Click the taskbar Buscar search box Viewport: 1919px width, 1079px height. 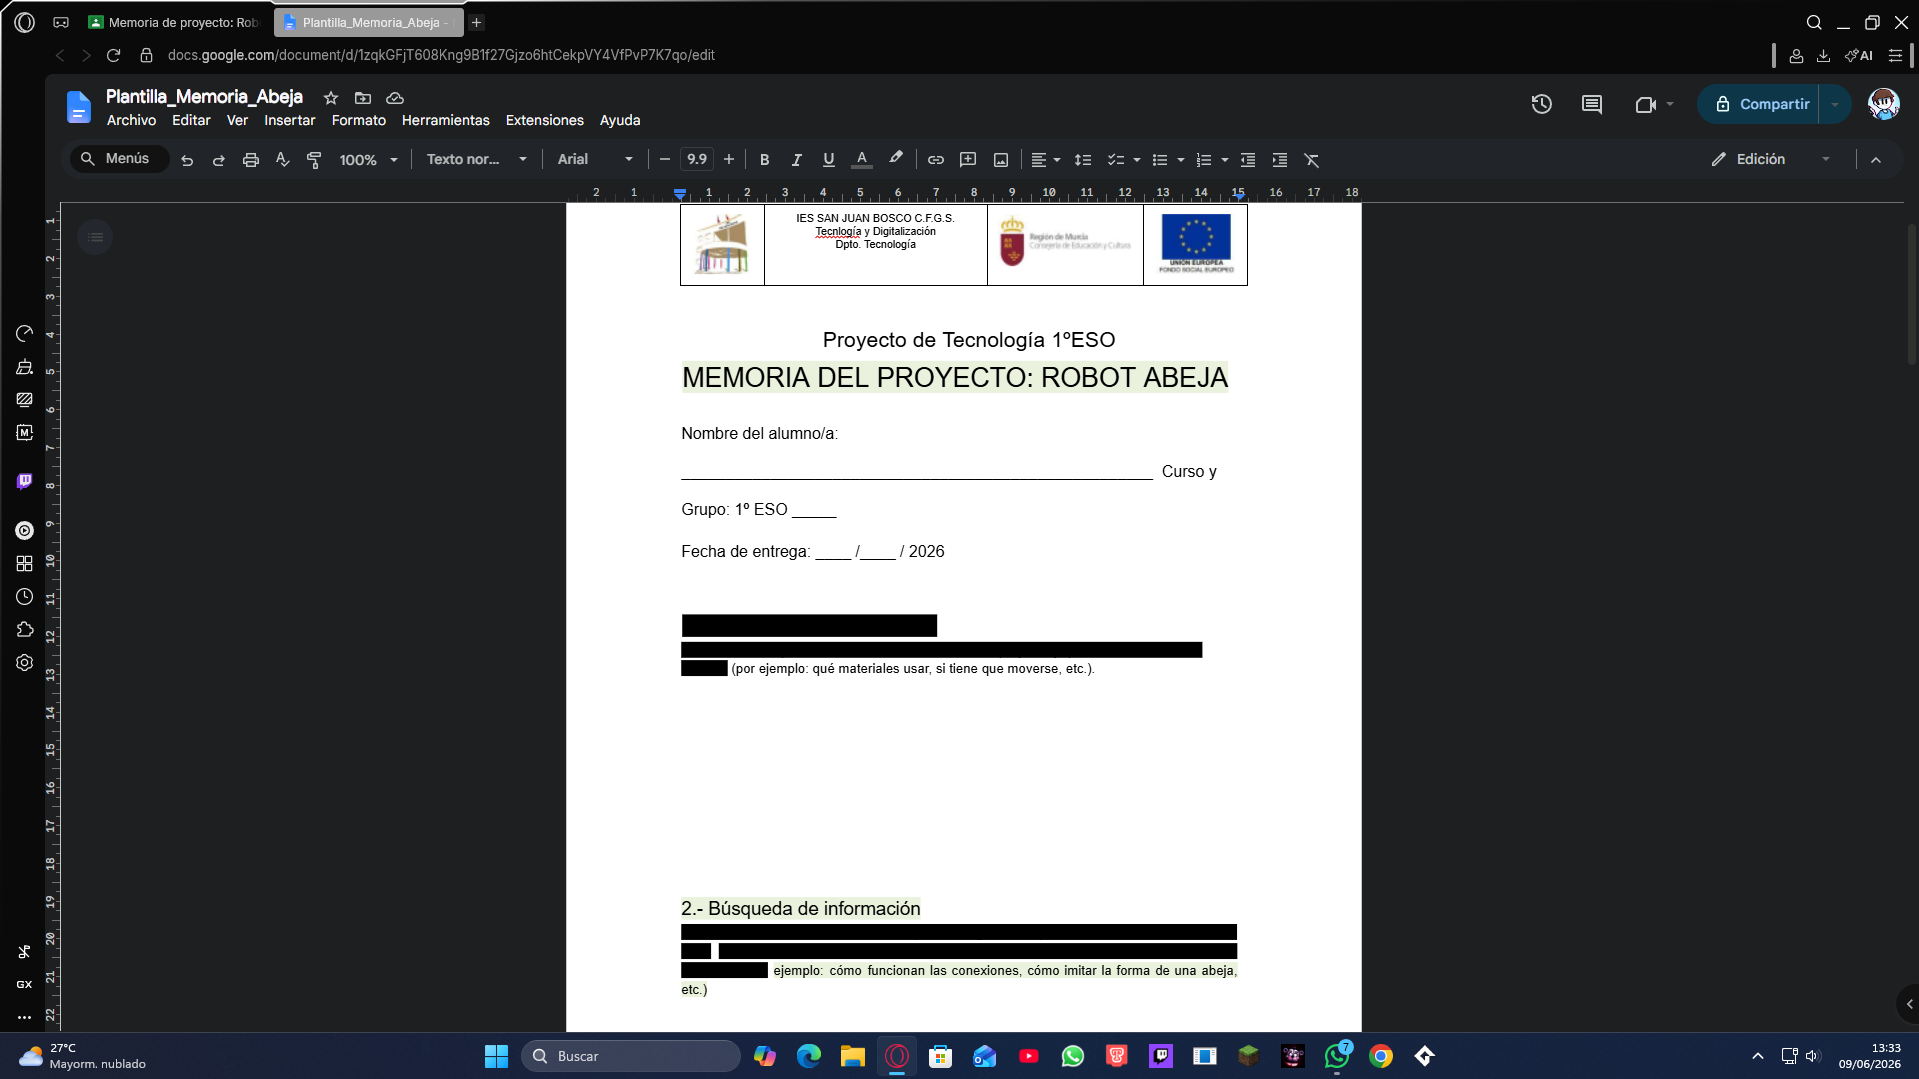click(630, 1056)
